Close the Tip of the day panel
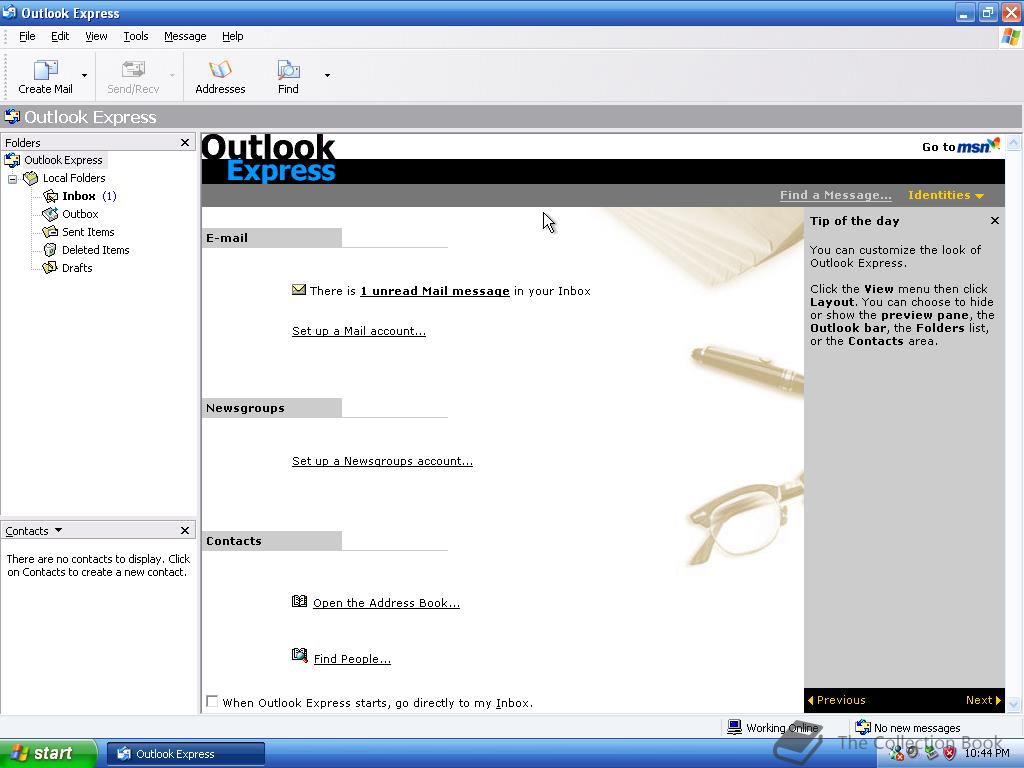The width and height of the screenshot is (1024, 768). [995, 221]
